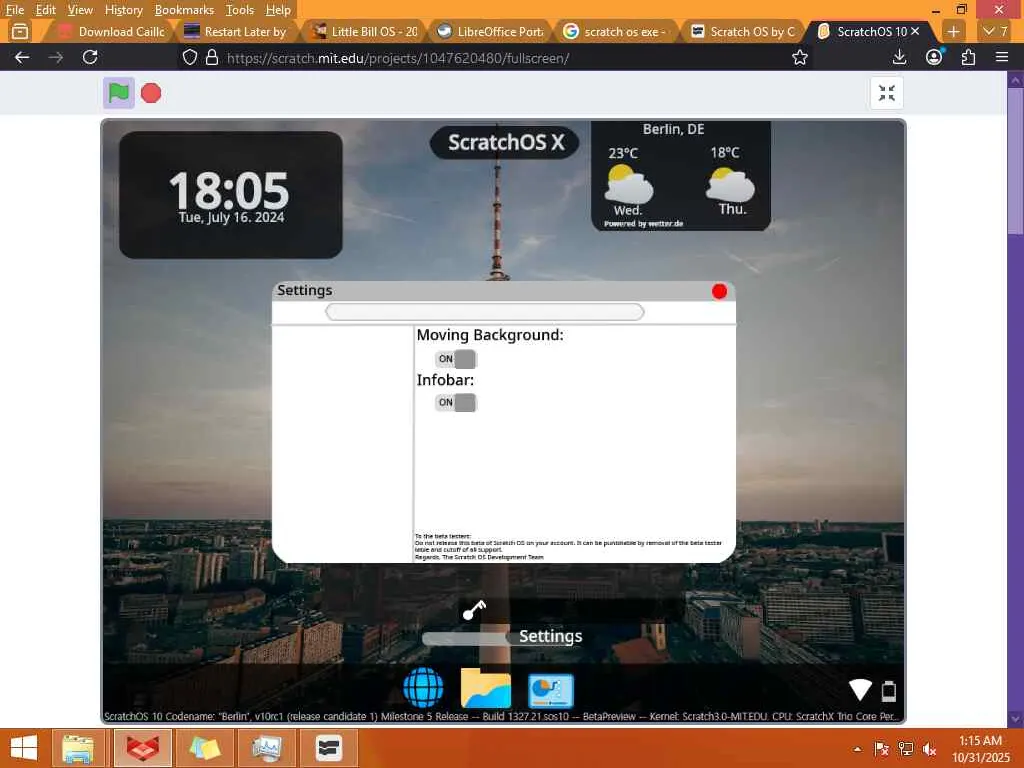
Task: Go forward to the next page
Action: pyautogui.click(x=56, y=57)
